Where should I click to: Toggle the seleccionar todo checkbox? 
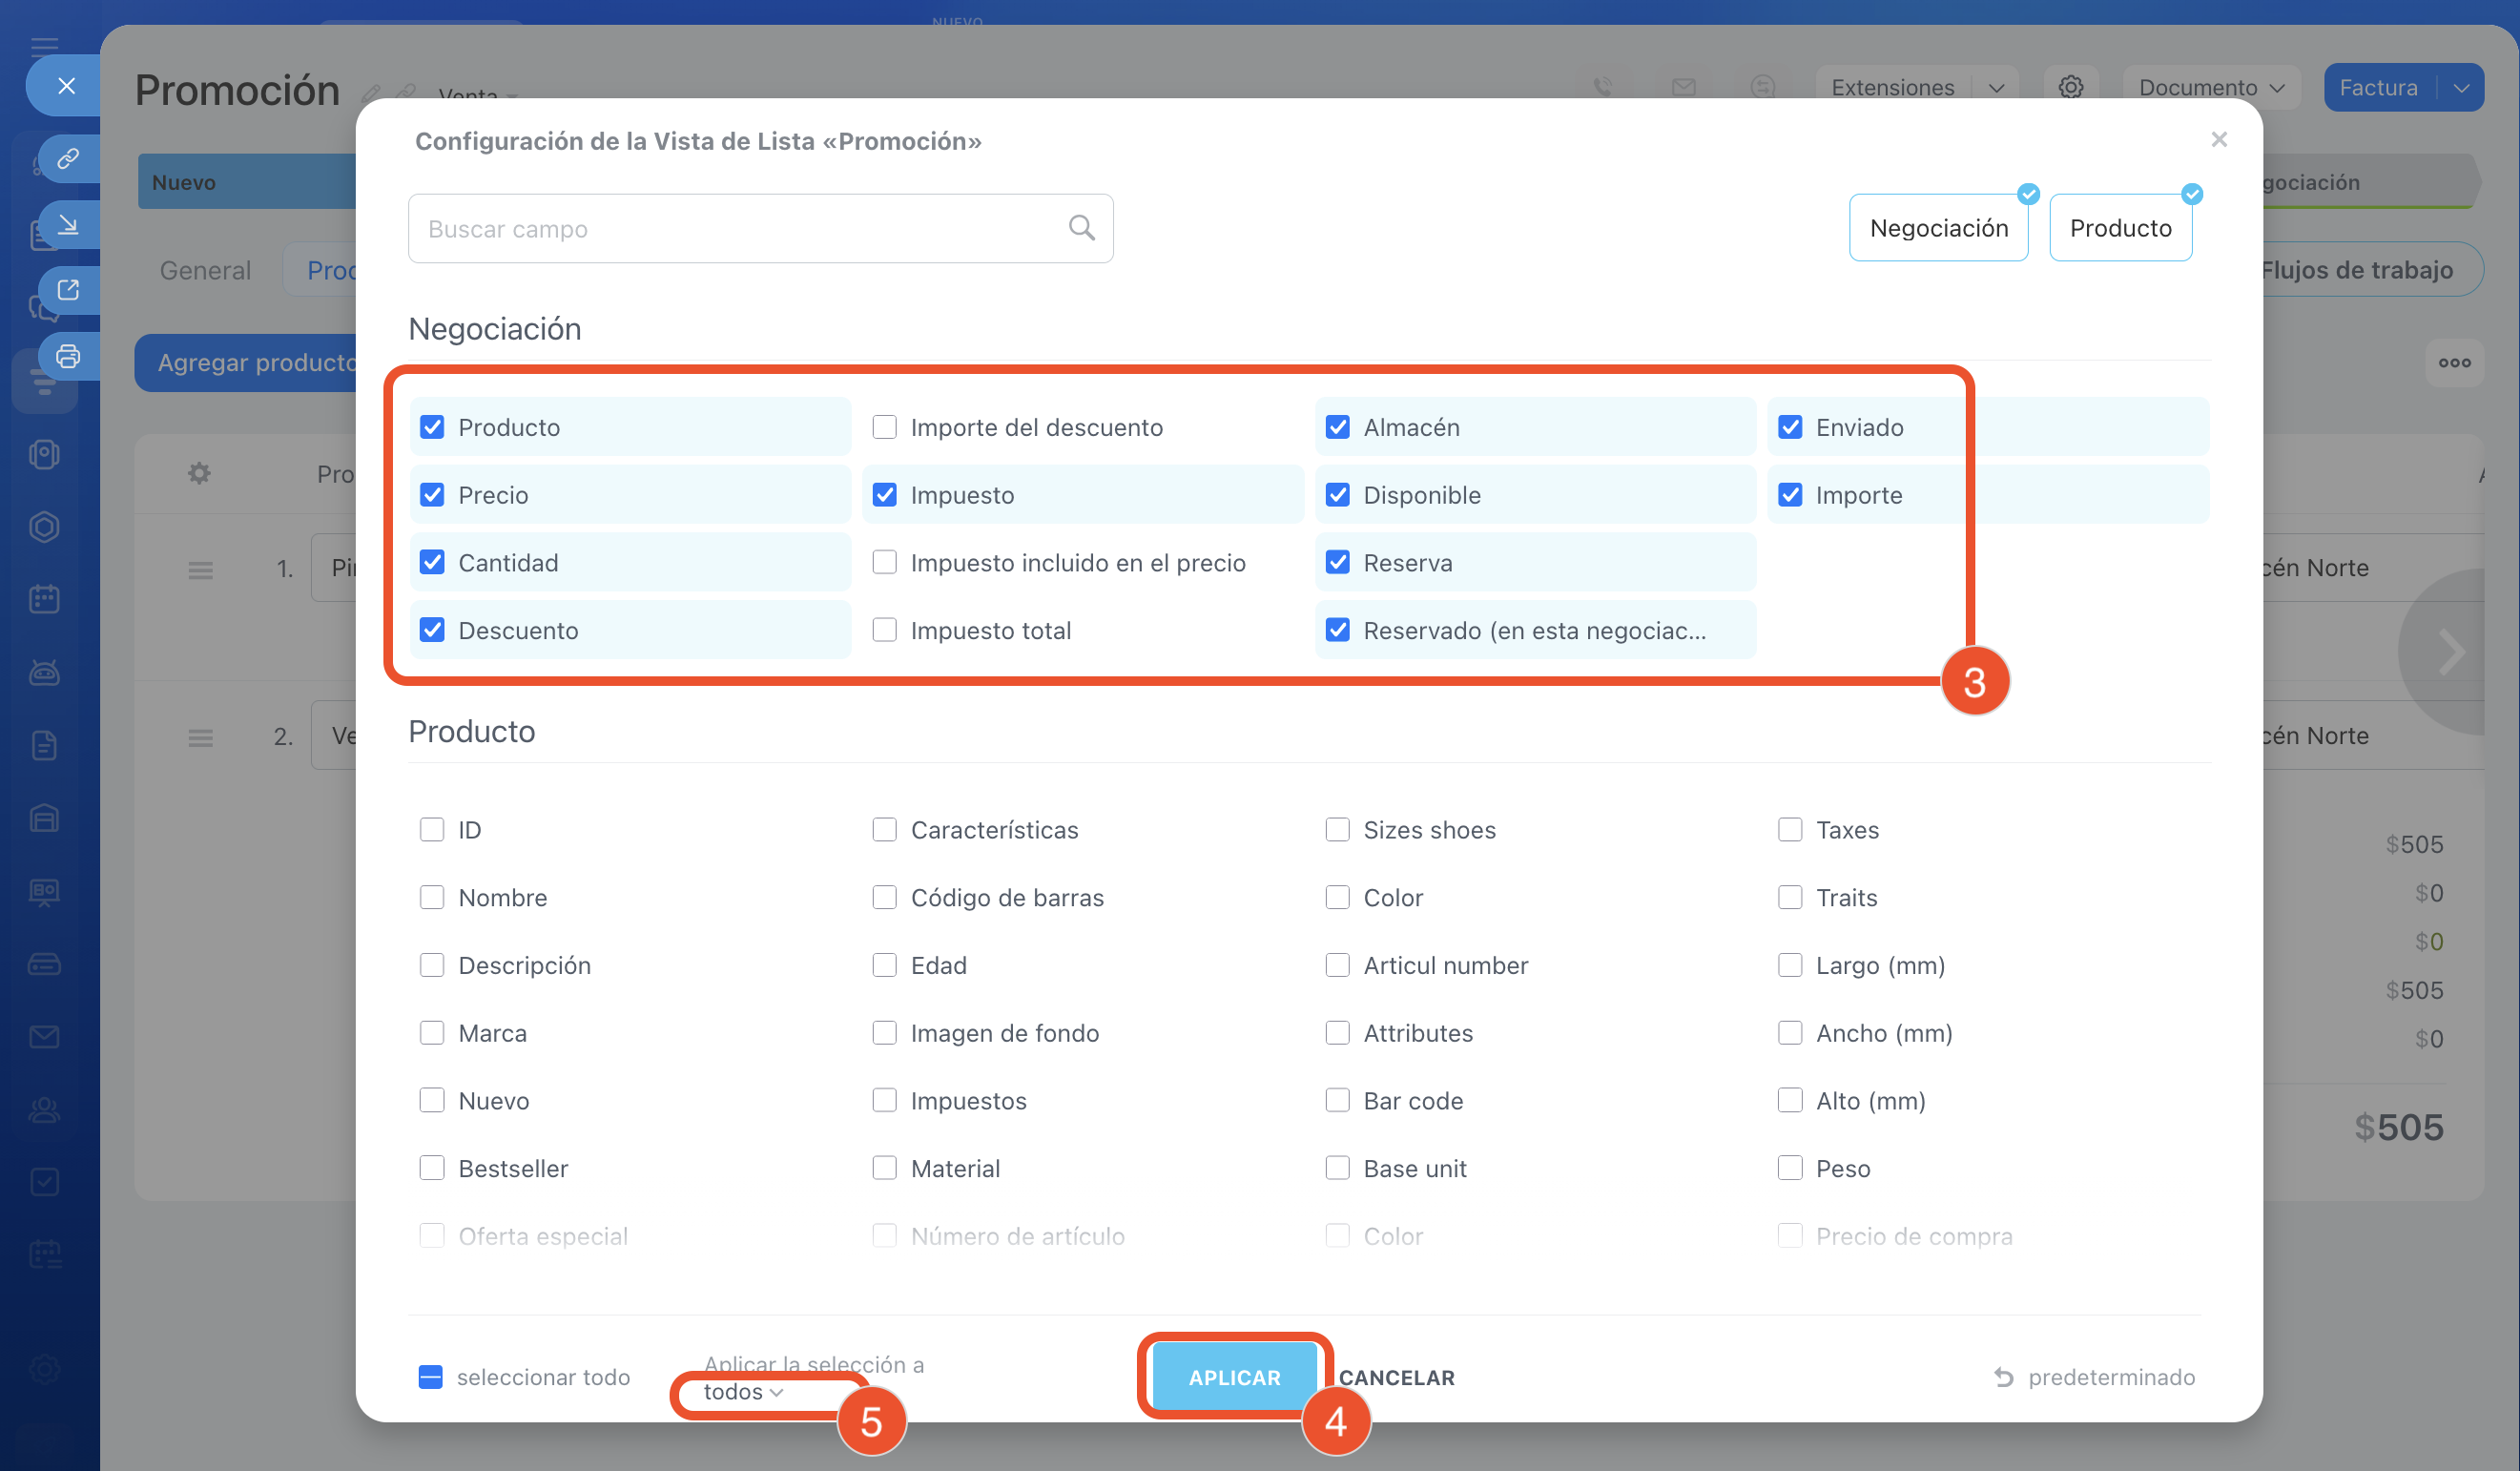[430, 1377]
